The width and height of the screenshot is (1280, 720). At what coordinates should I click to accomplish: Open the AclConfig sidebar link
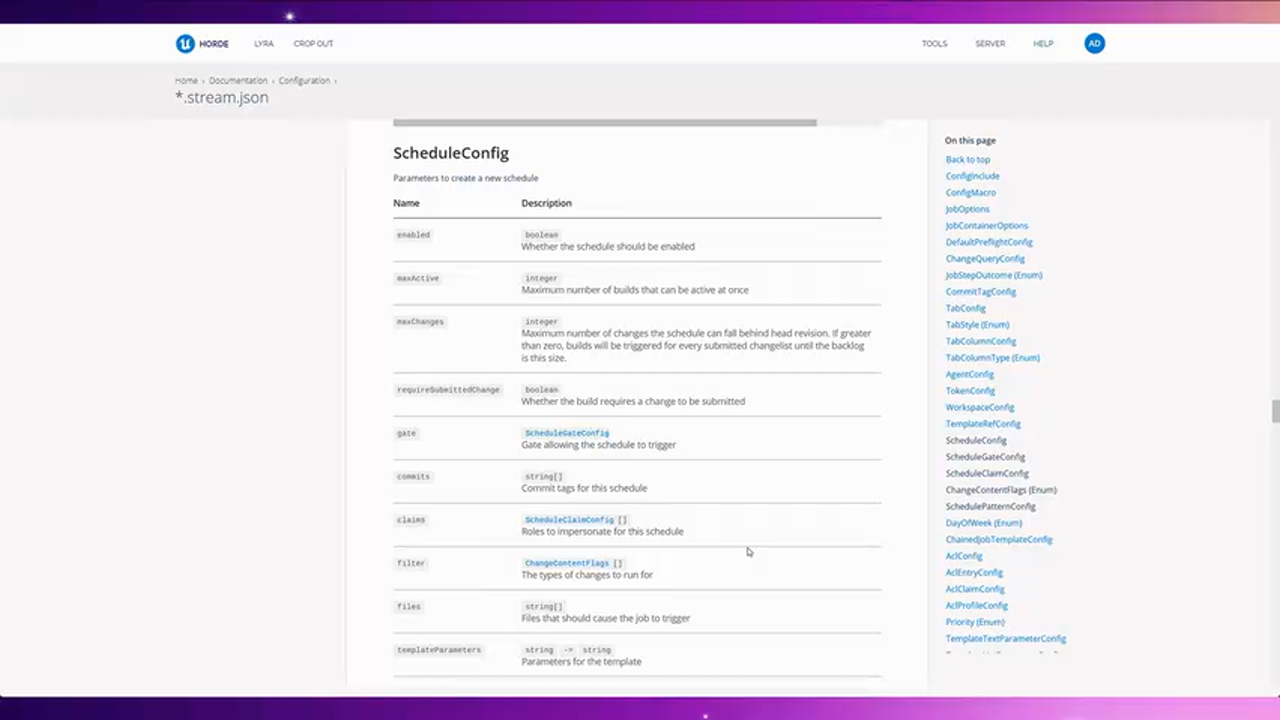963,555
